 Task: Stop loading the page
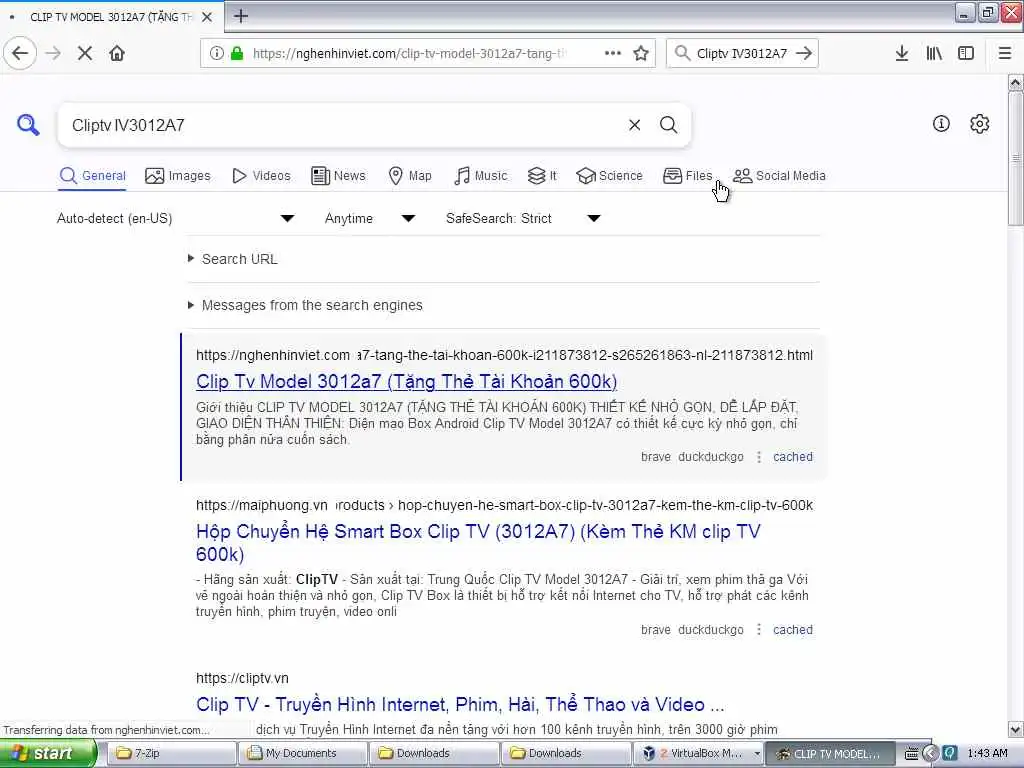point(85,54)
